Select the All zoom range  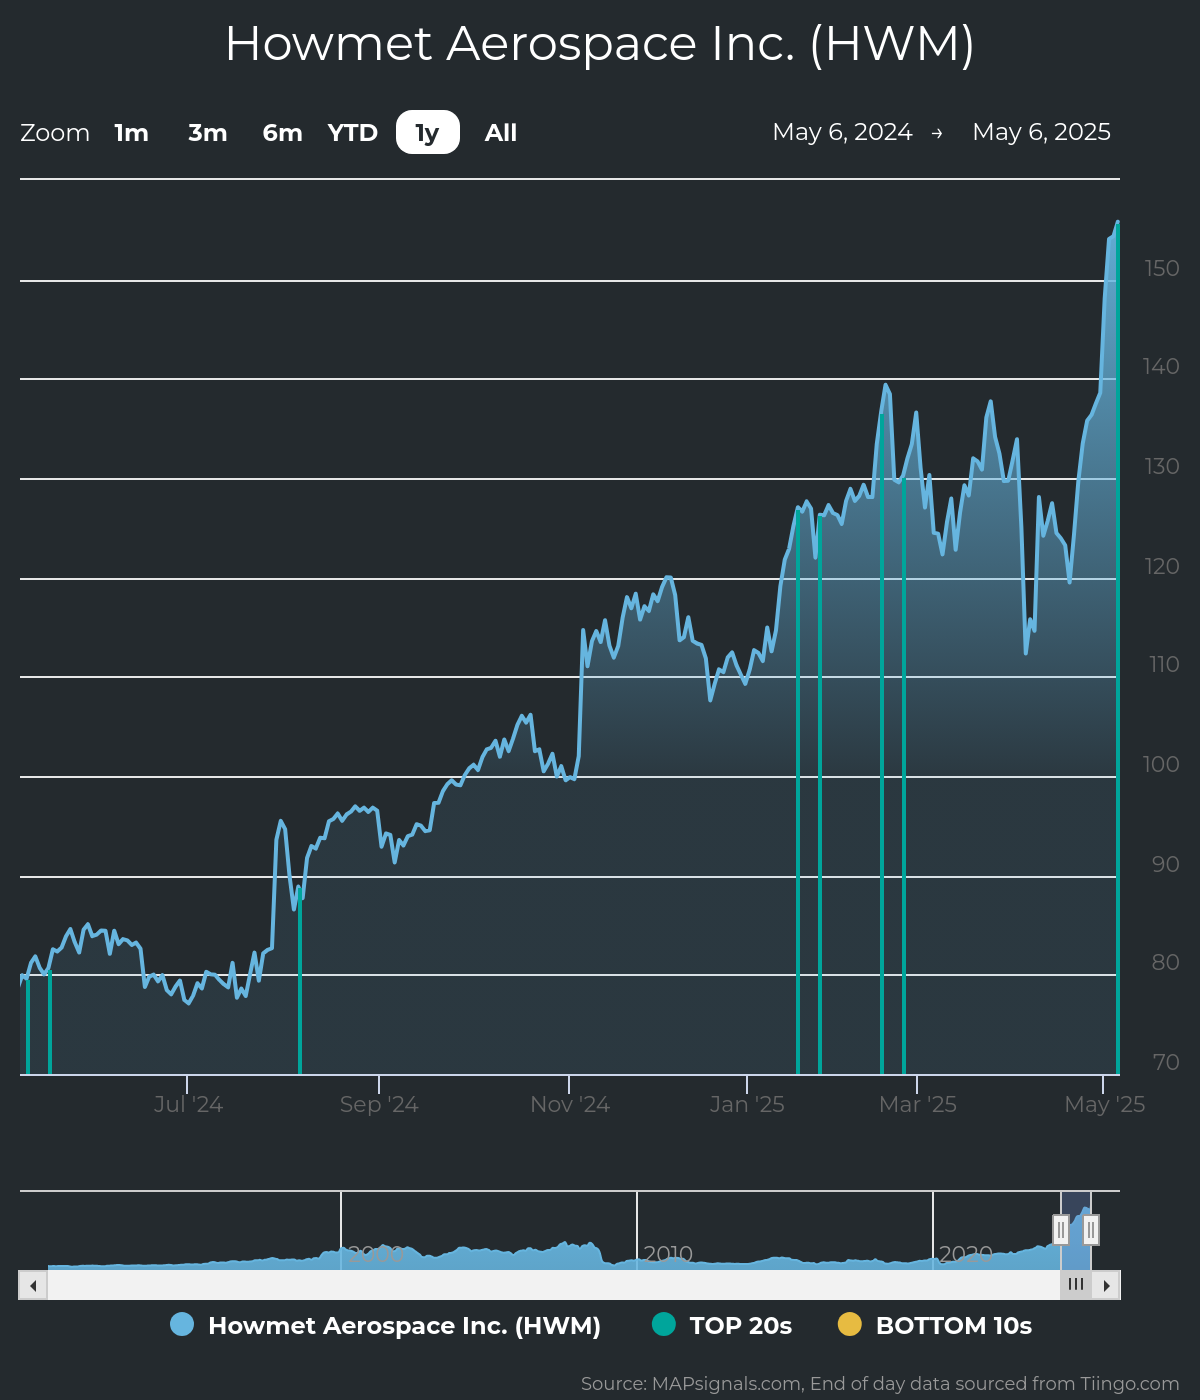click(x=501, y=132)
